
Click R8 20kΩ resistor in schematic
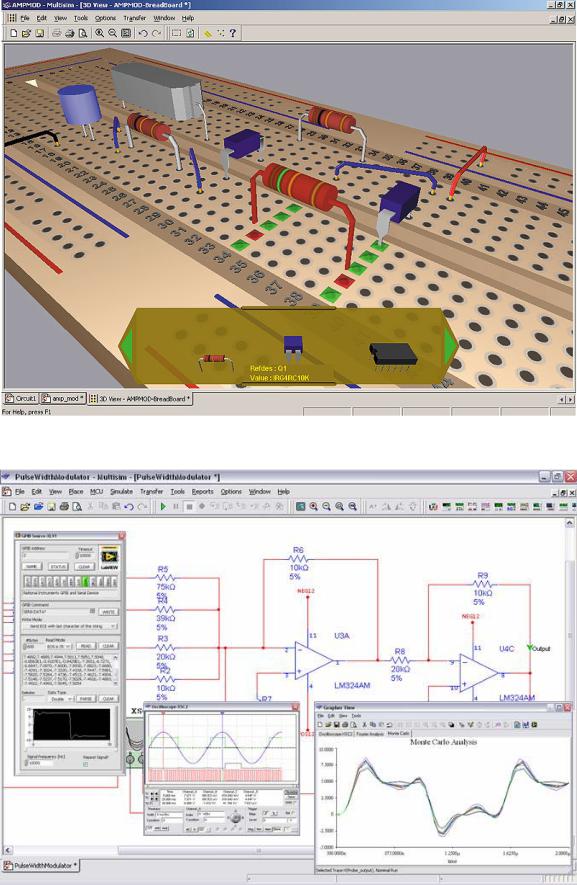(400, 660)
